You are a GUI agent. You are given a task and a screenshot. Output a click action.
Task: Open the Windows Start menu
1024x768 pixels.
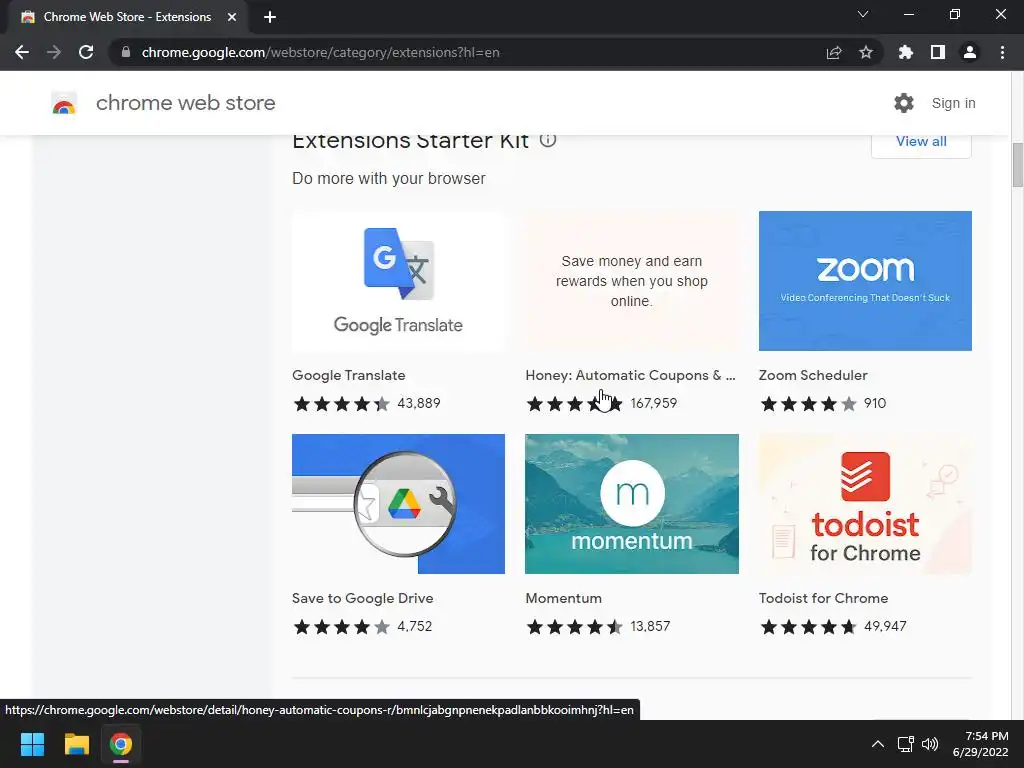(32, 744)
